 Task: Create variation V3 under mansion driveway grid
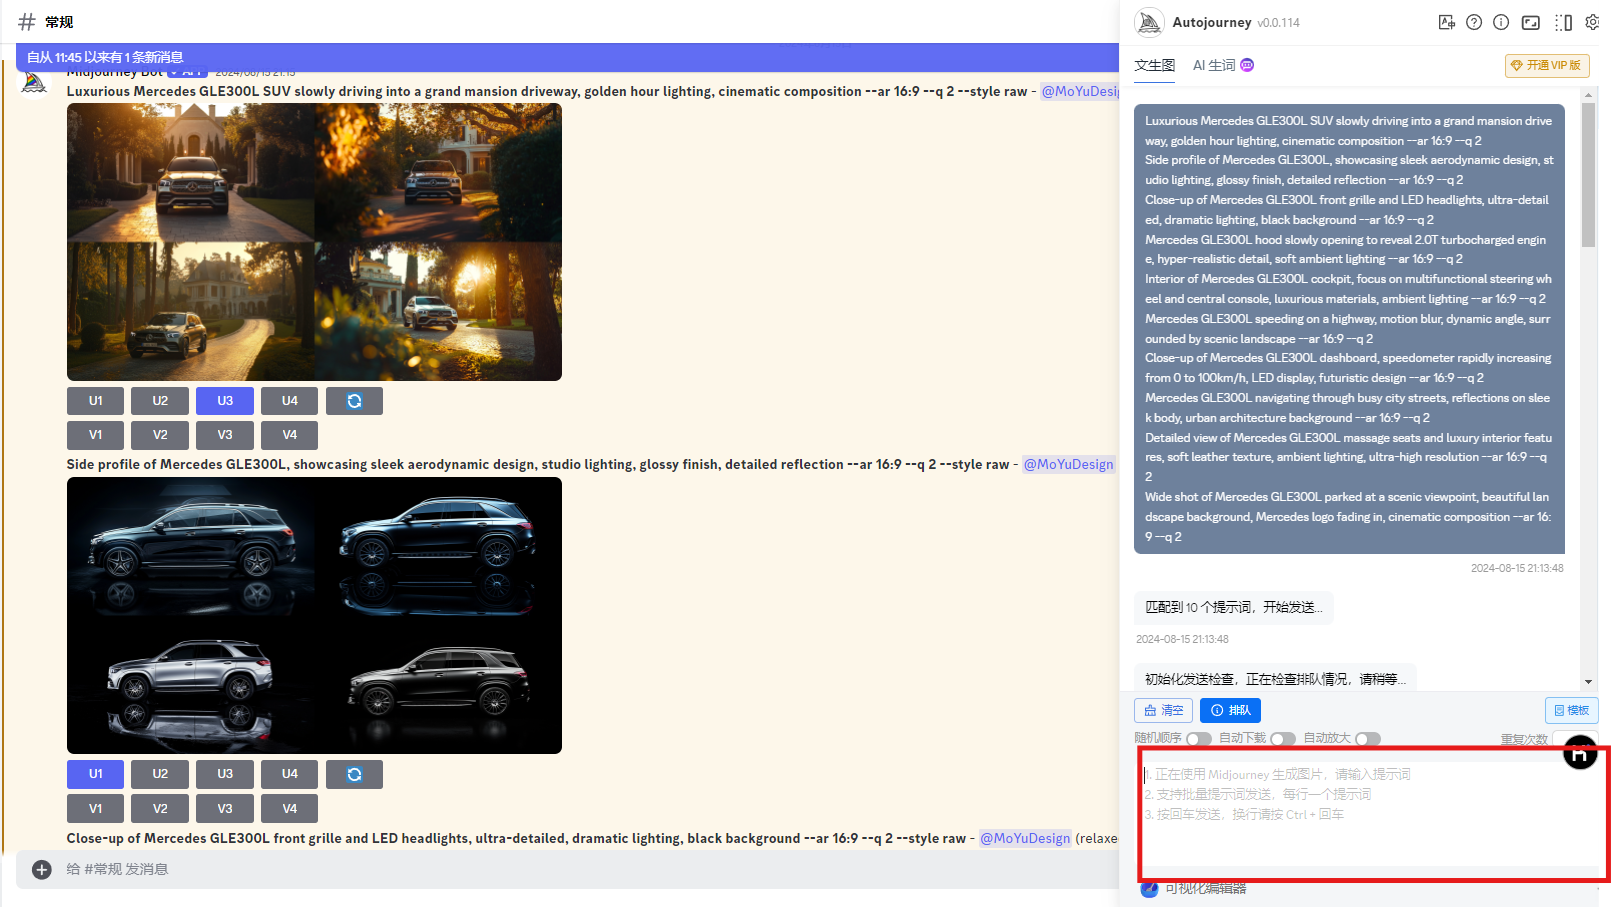pyautogui.click(x=225, y=435)
